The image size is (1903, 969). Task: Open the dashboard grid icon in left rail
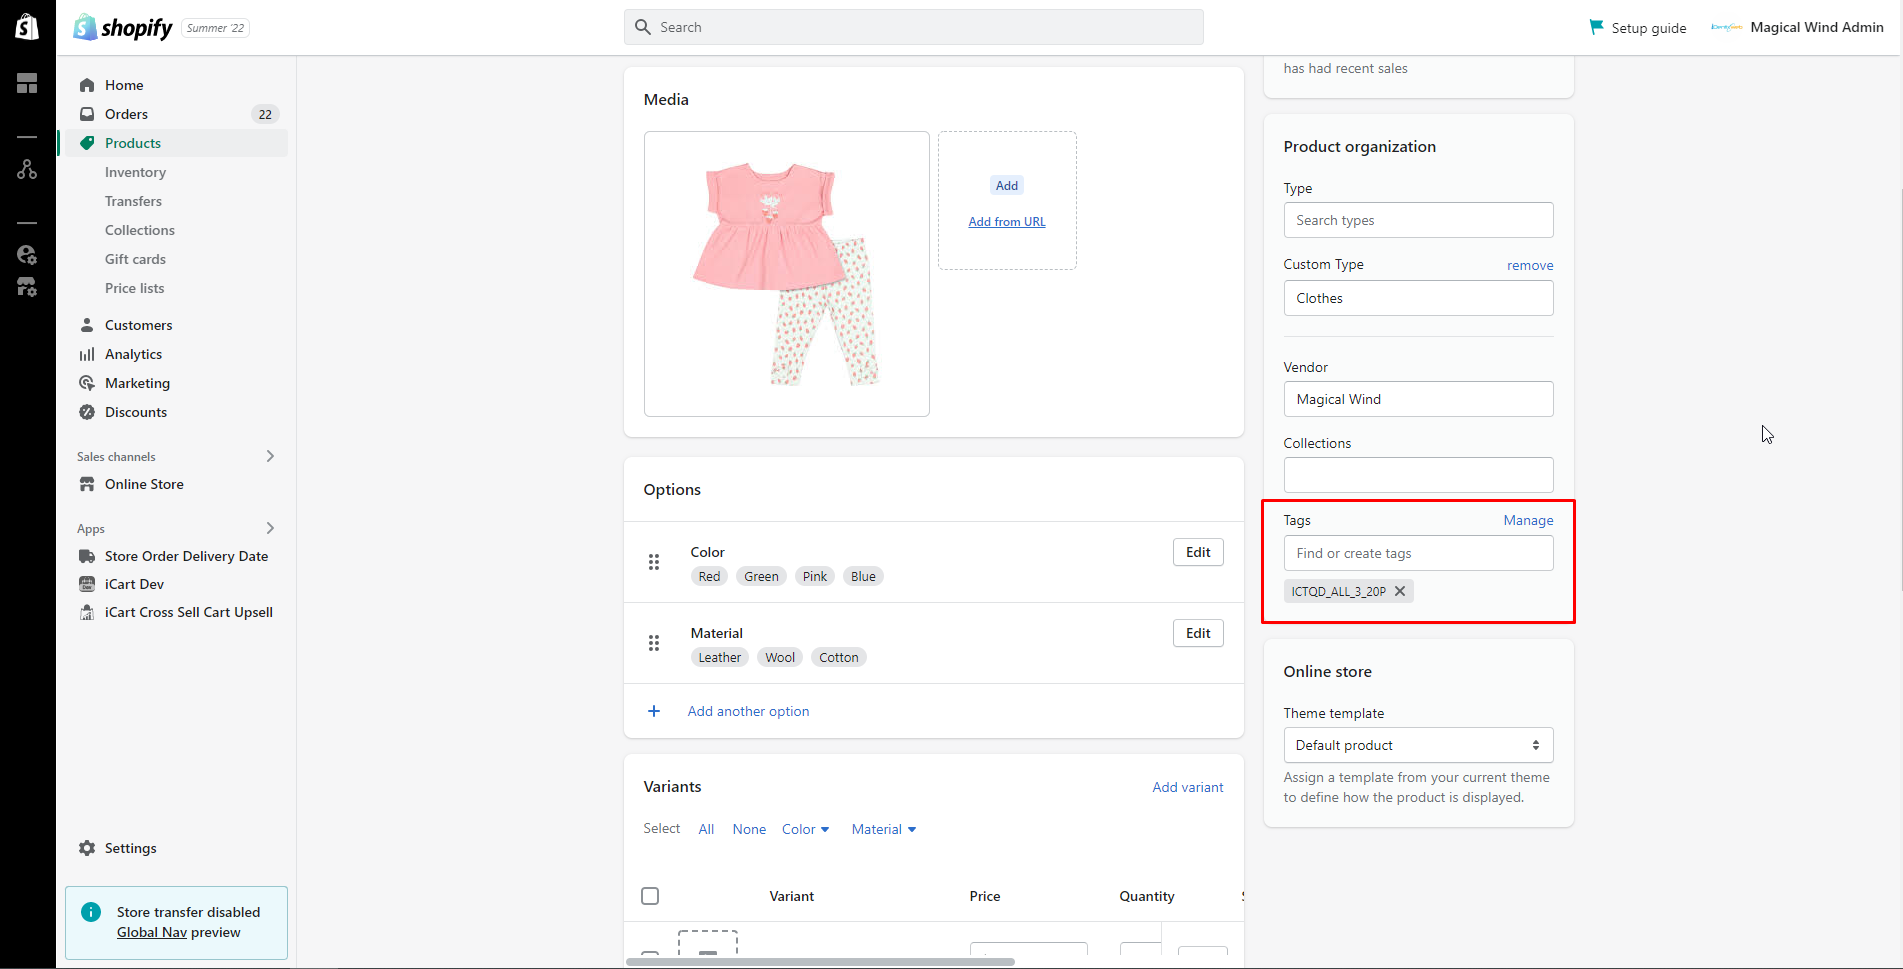coord(27,83)
